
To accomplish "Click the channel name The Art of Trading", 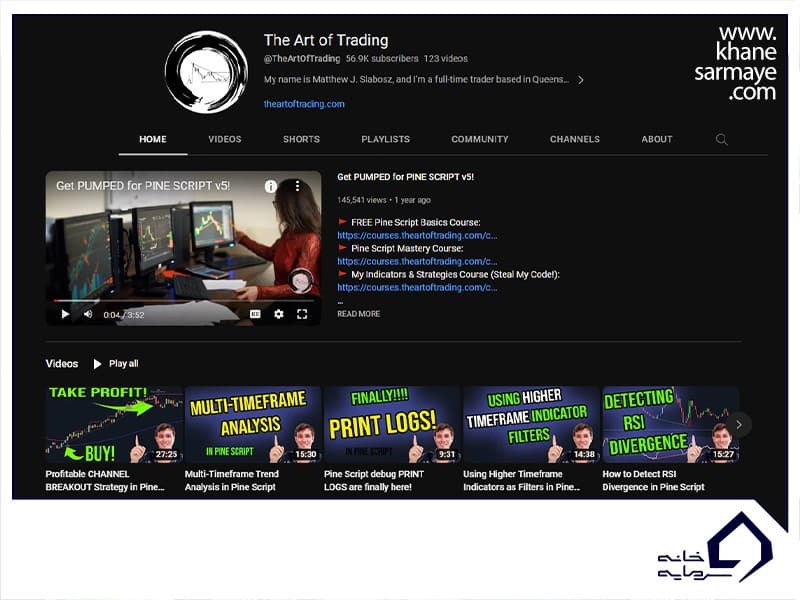I will coord(326,40).
